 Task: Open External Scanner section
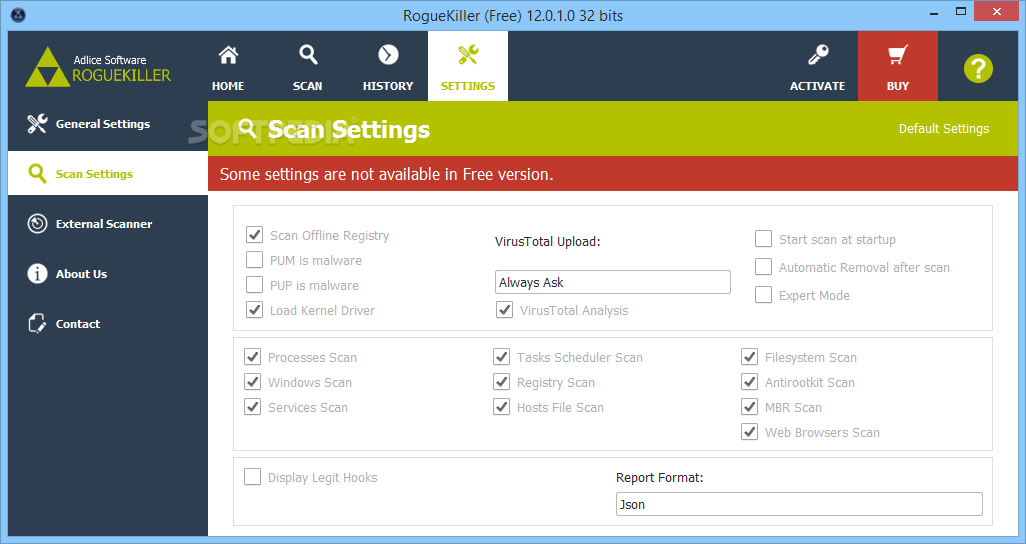pos(108,224)
